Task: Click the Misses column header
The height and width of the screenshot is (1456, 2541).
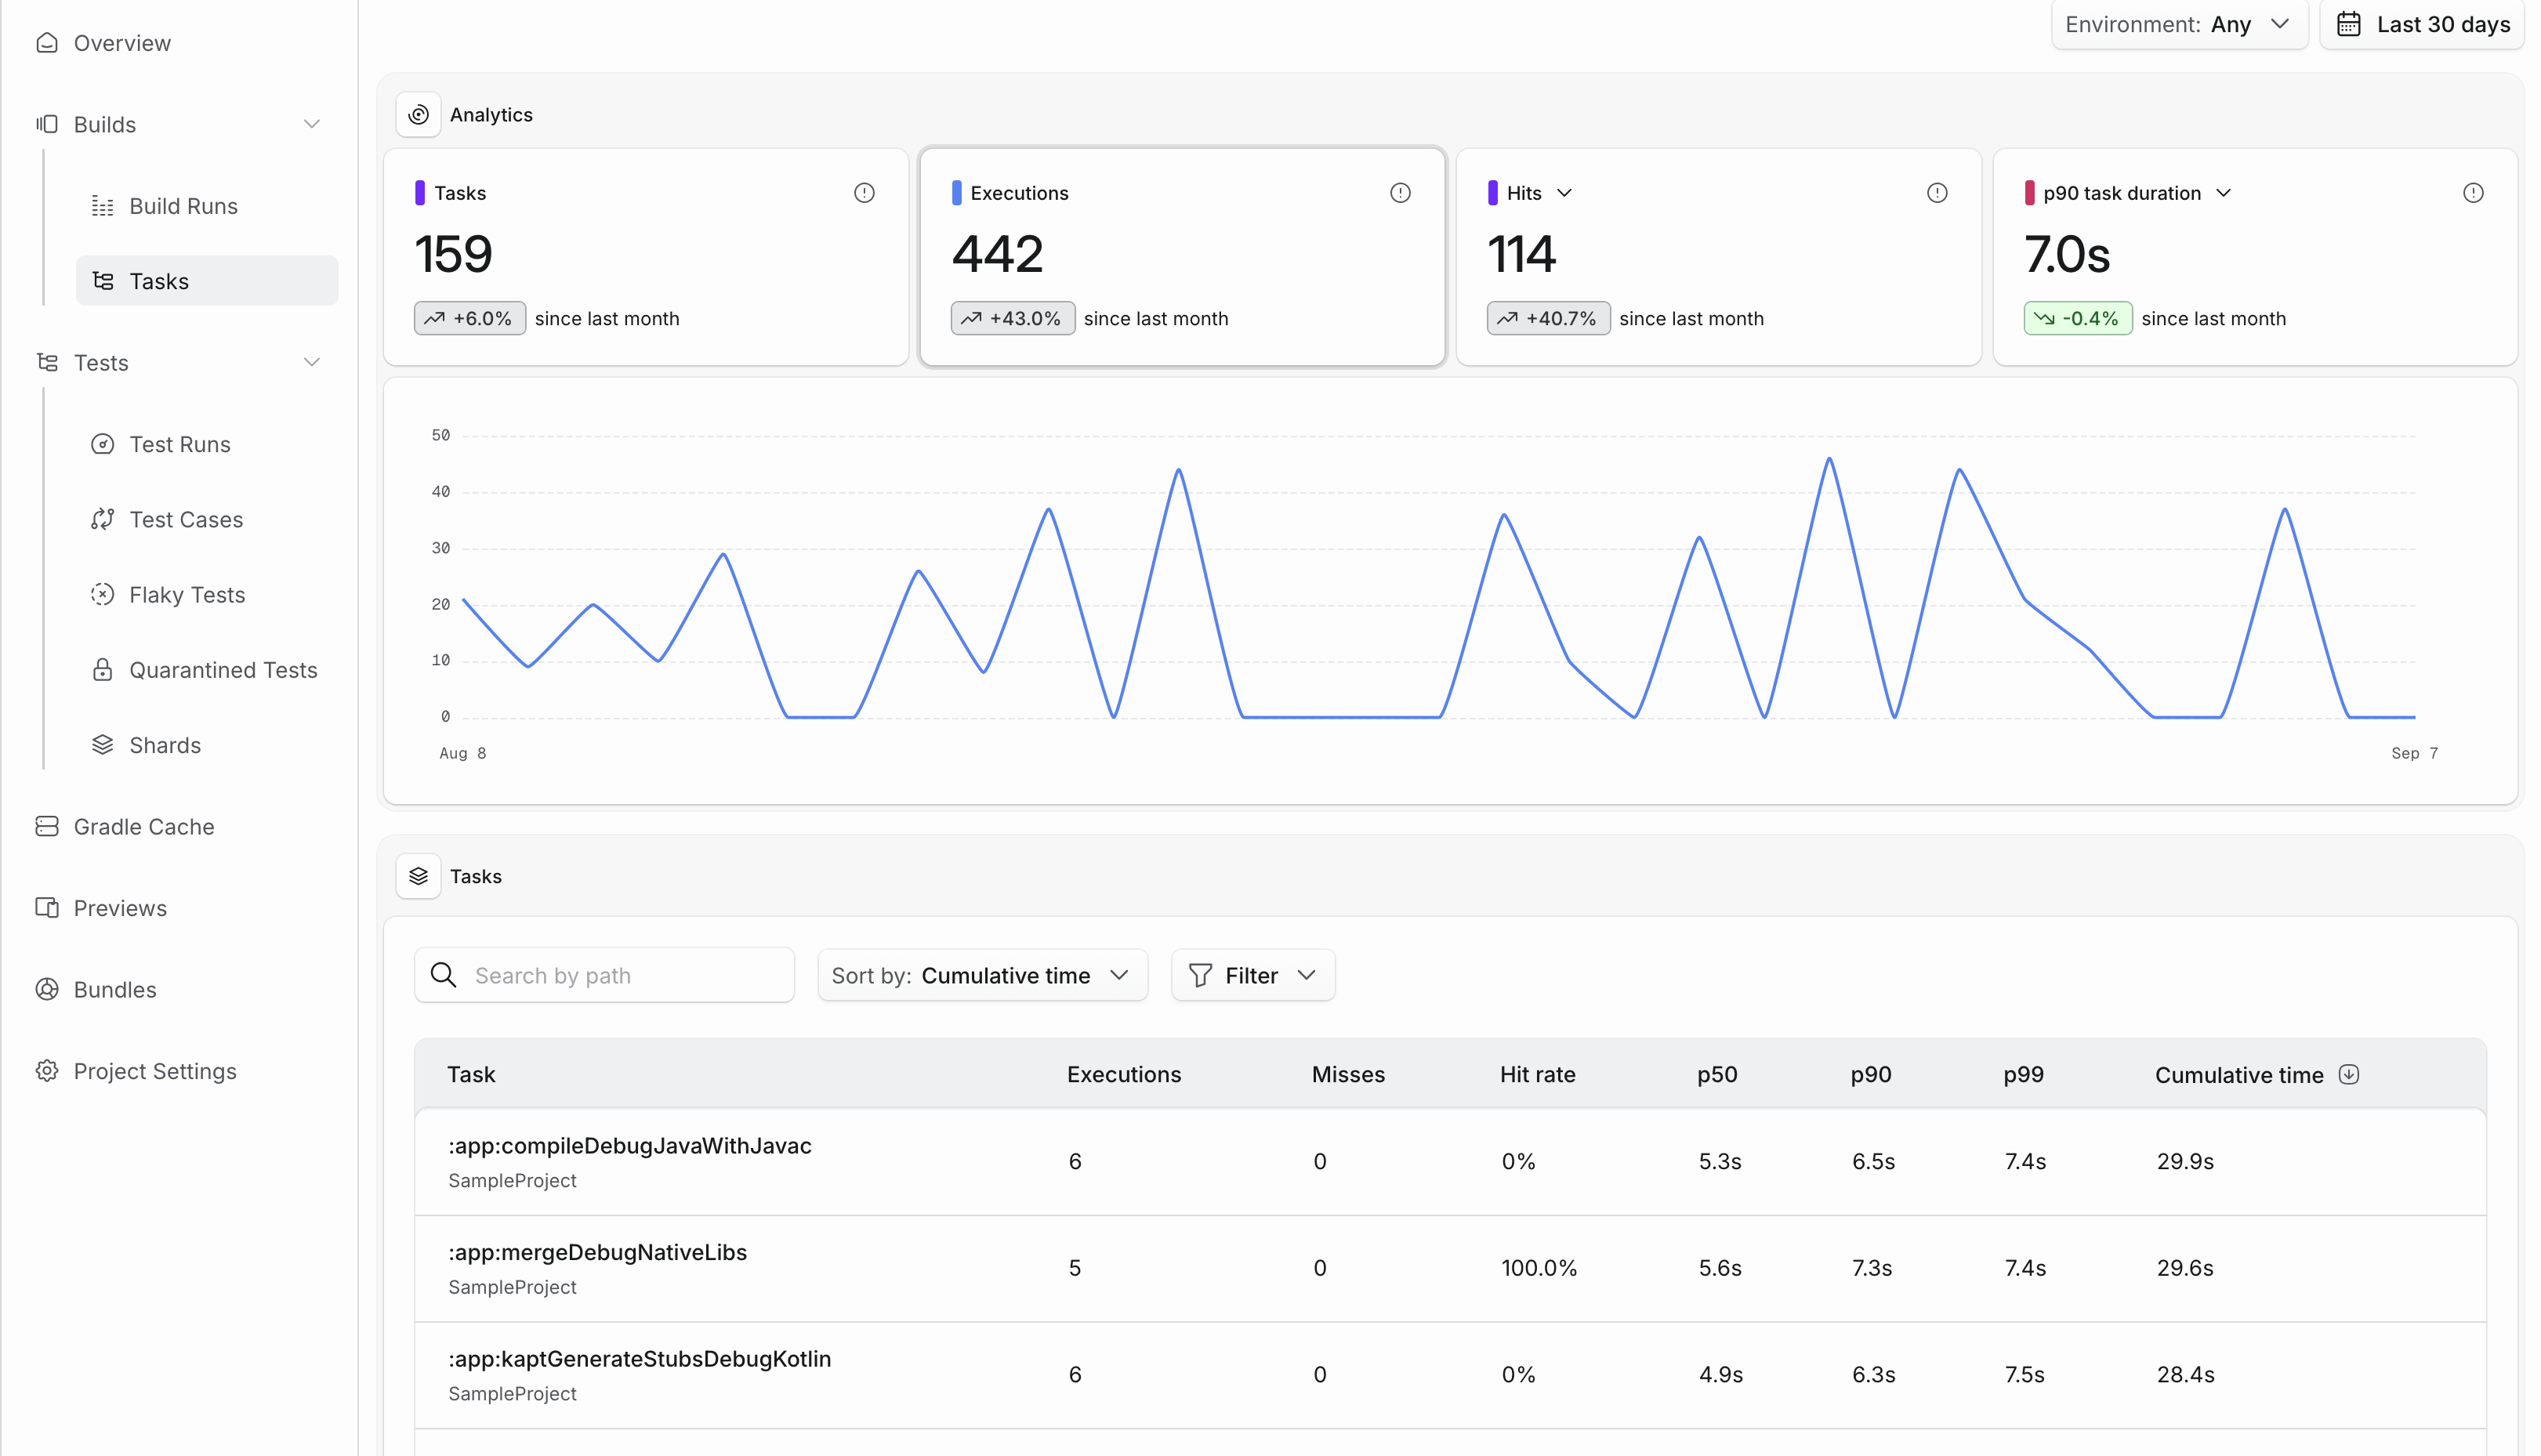Action: click(x=1348, y=1074)
